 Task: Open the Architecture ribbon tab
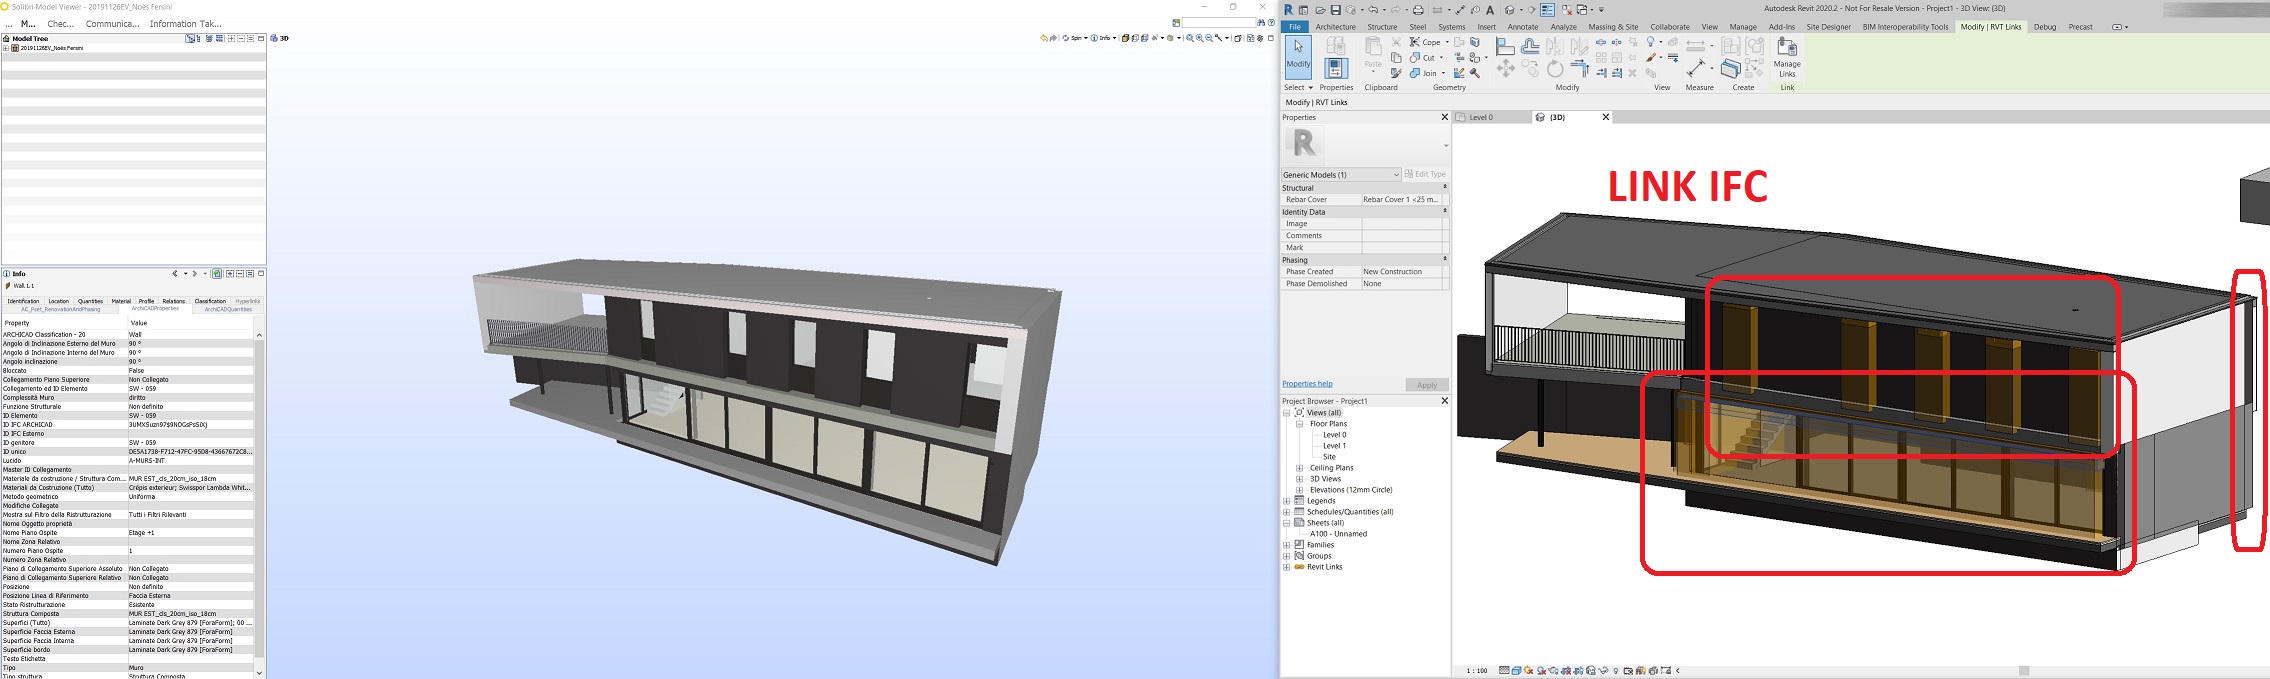coord(1335,27)
